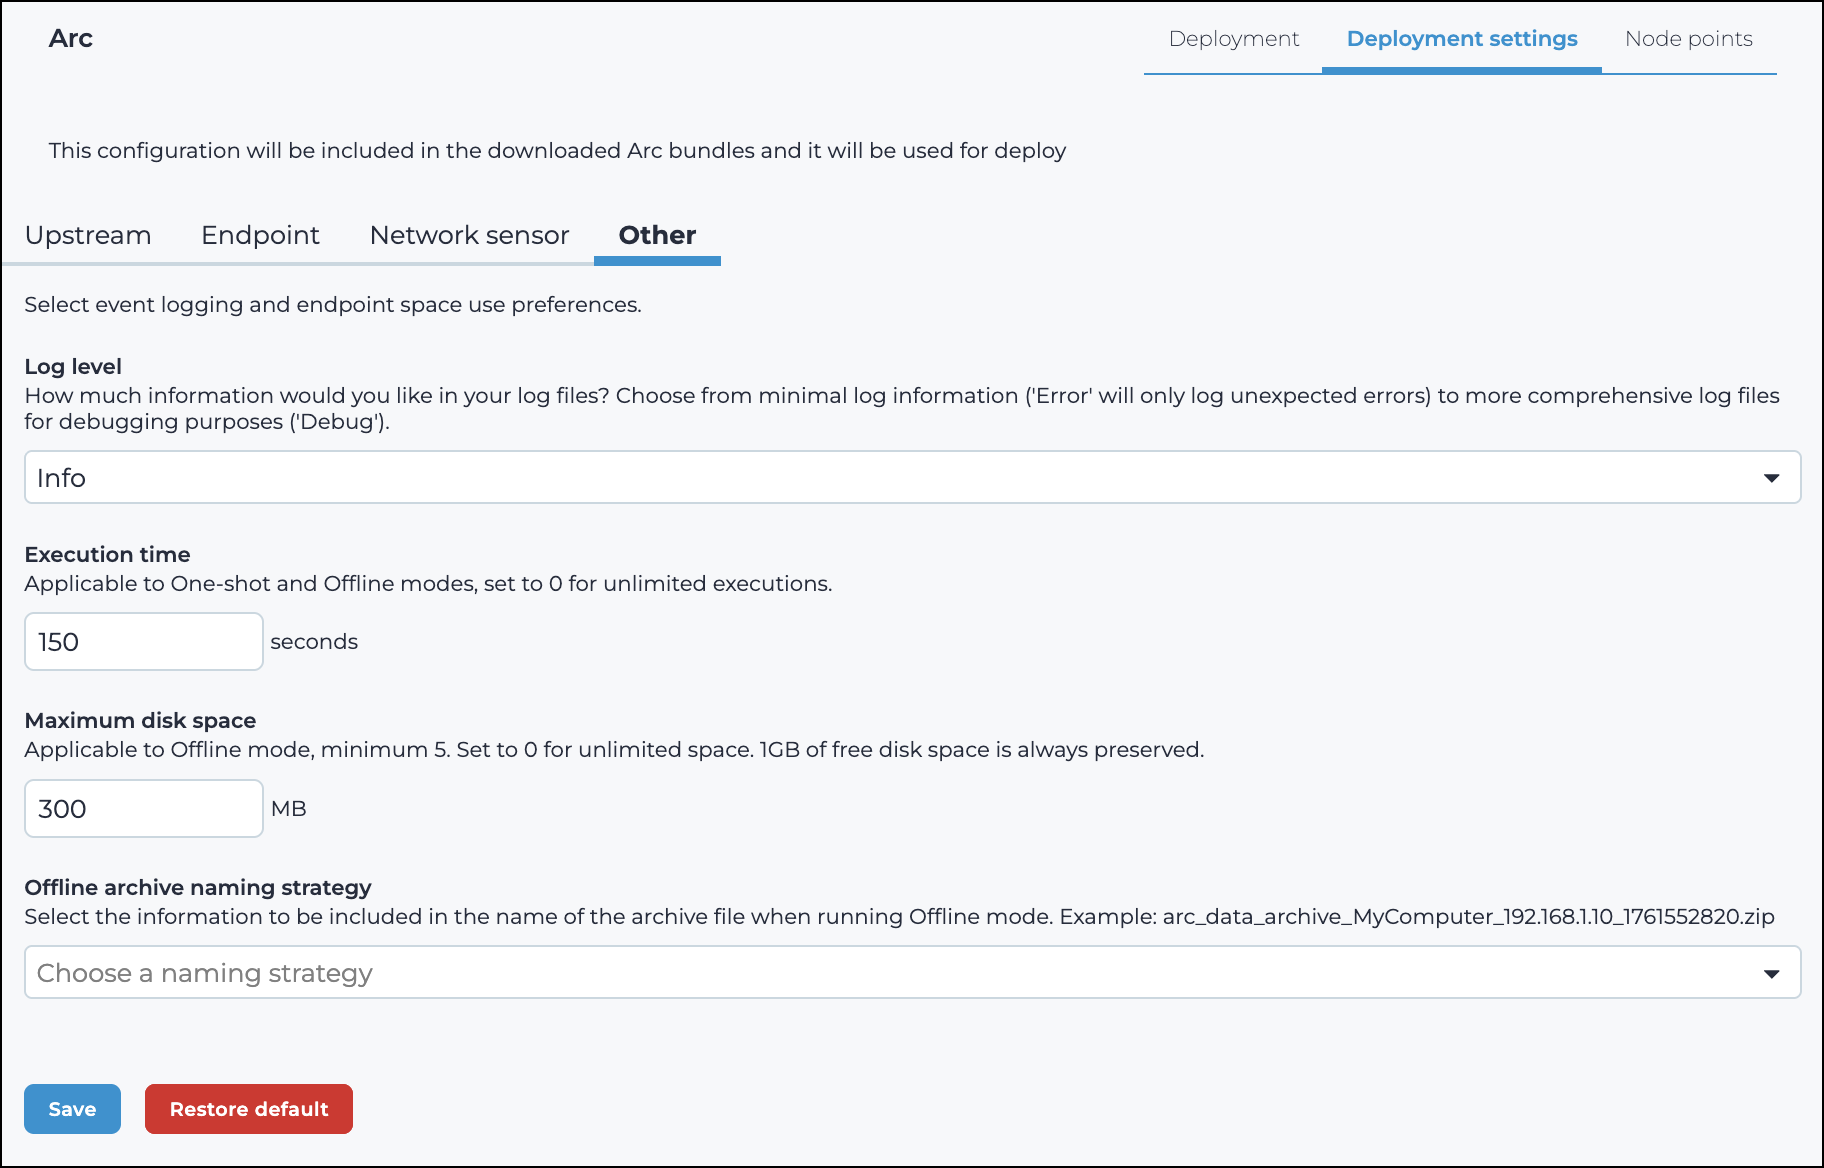Go to the Endpoint tab

(x=260, y=235)
